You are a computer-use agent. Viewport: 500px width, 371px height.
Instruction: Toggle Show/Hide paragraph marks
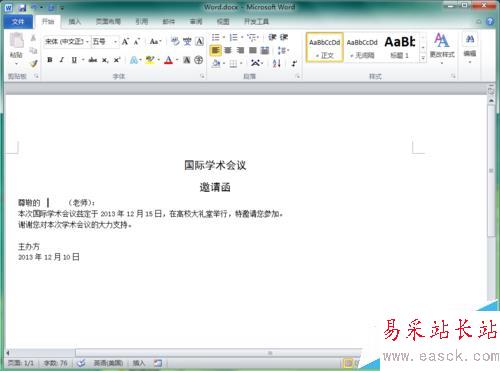(x=294, y=63)
